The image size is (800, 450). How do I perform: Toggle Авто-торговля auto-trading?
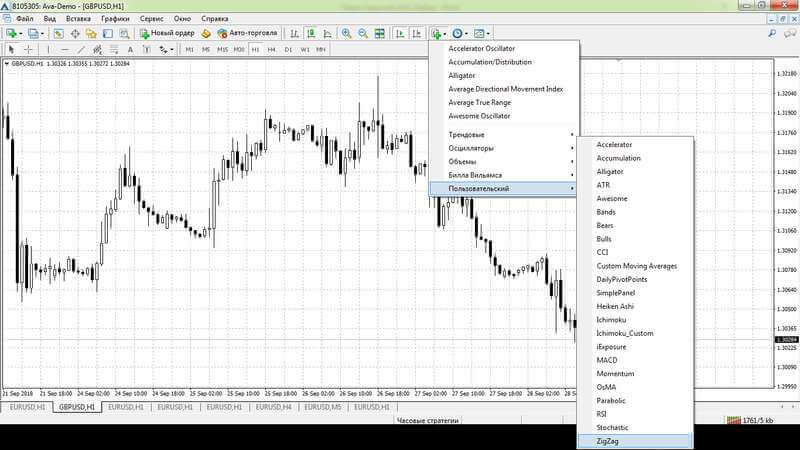point(247,33)
